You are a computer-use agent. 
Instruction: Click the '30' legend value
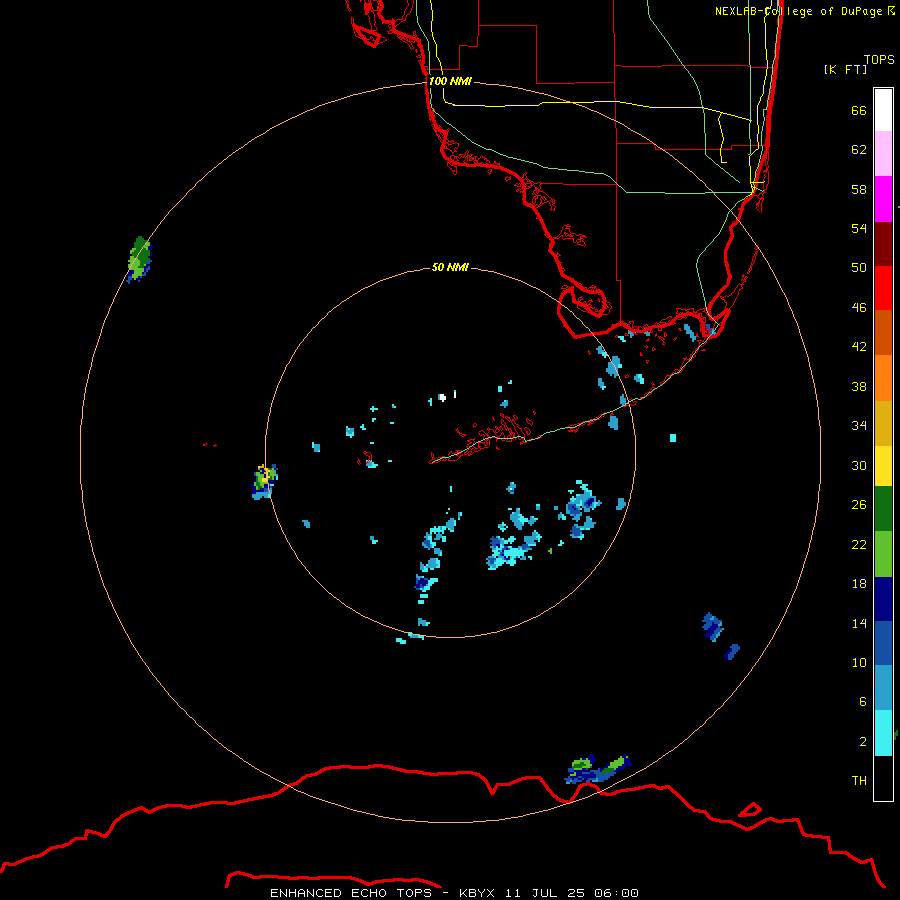click(859, 465)
